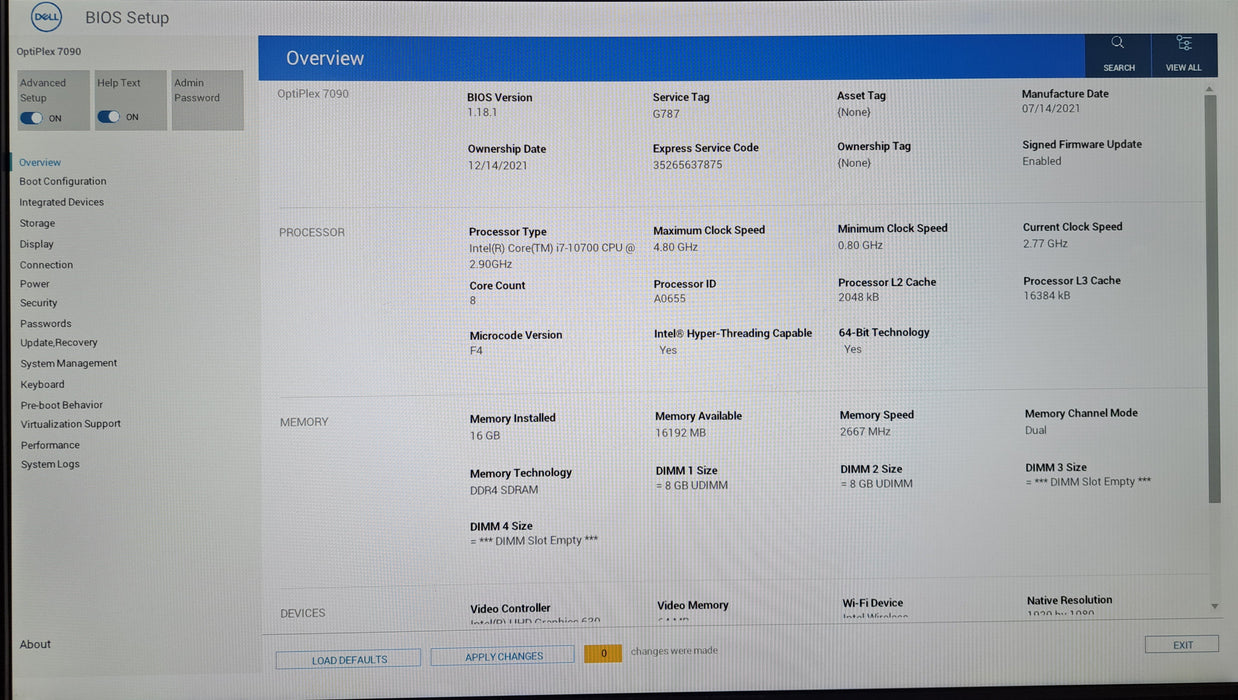The image size is (1238, 700).
Task: Go to Passwords section
Action: click(x=46, y=324)
